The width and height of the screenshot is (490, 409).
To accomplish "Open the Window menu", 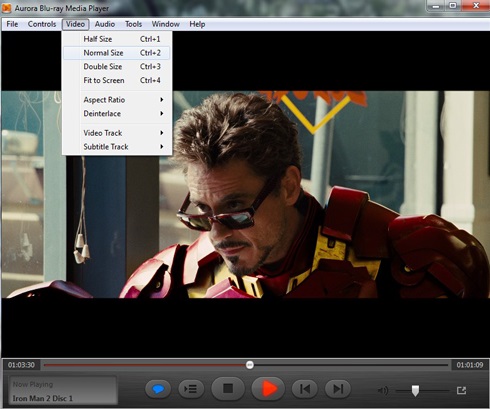I will 166,24.
